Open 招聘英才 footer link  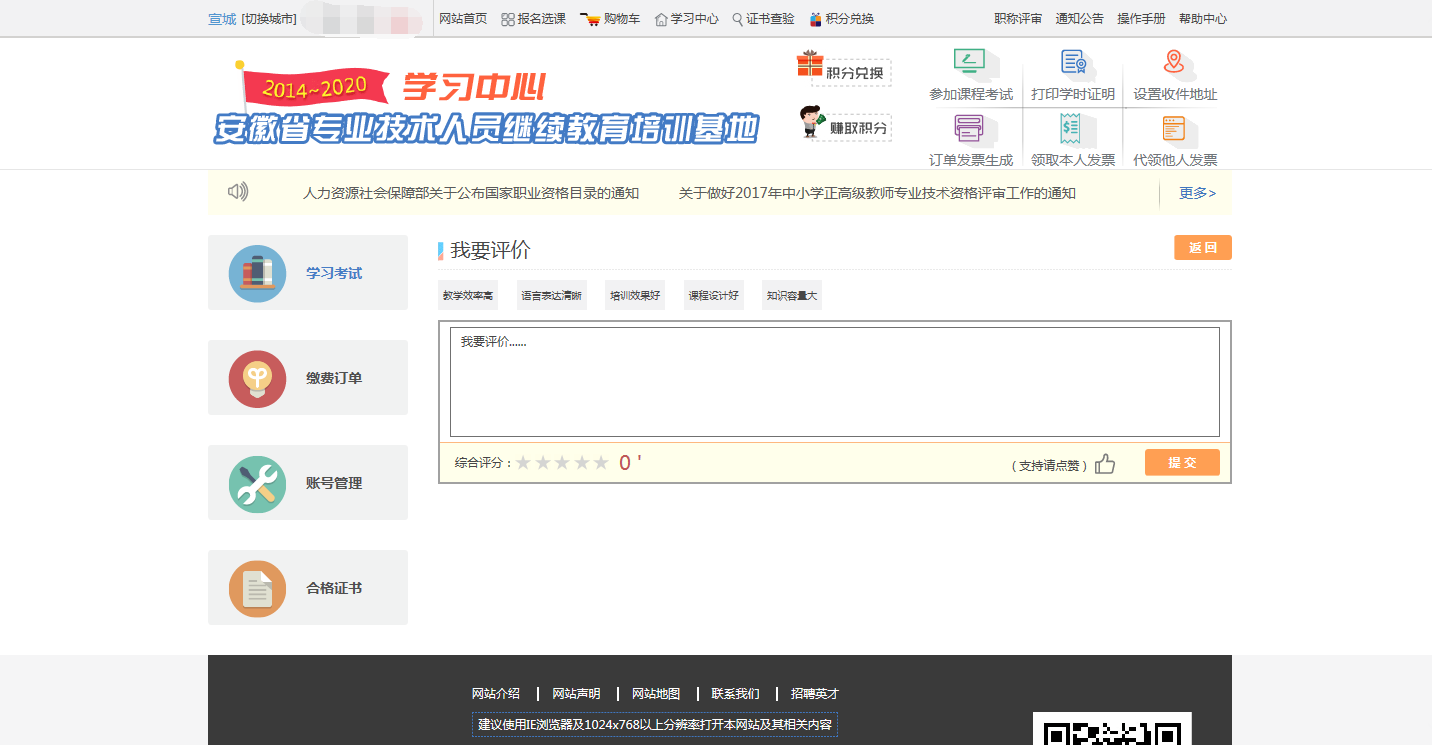[815, 693]
